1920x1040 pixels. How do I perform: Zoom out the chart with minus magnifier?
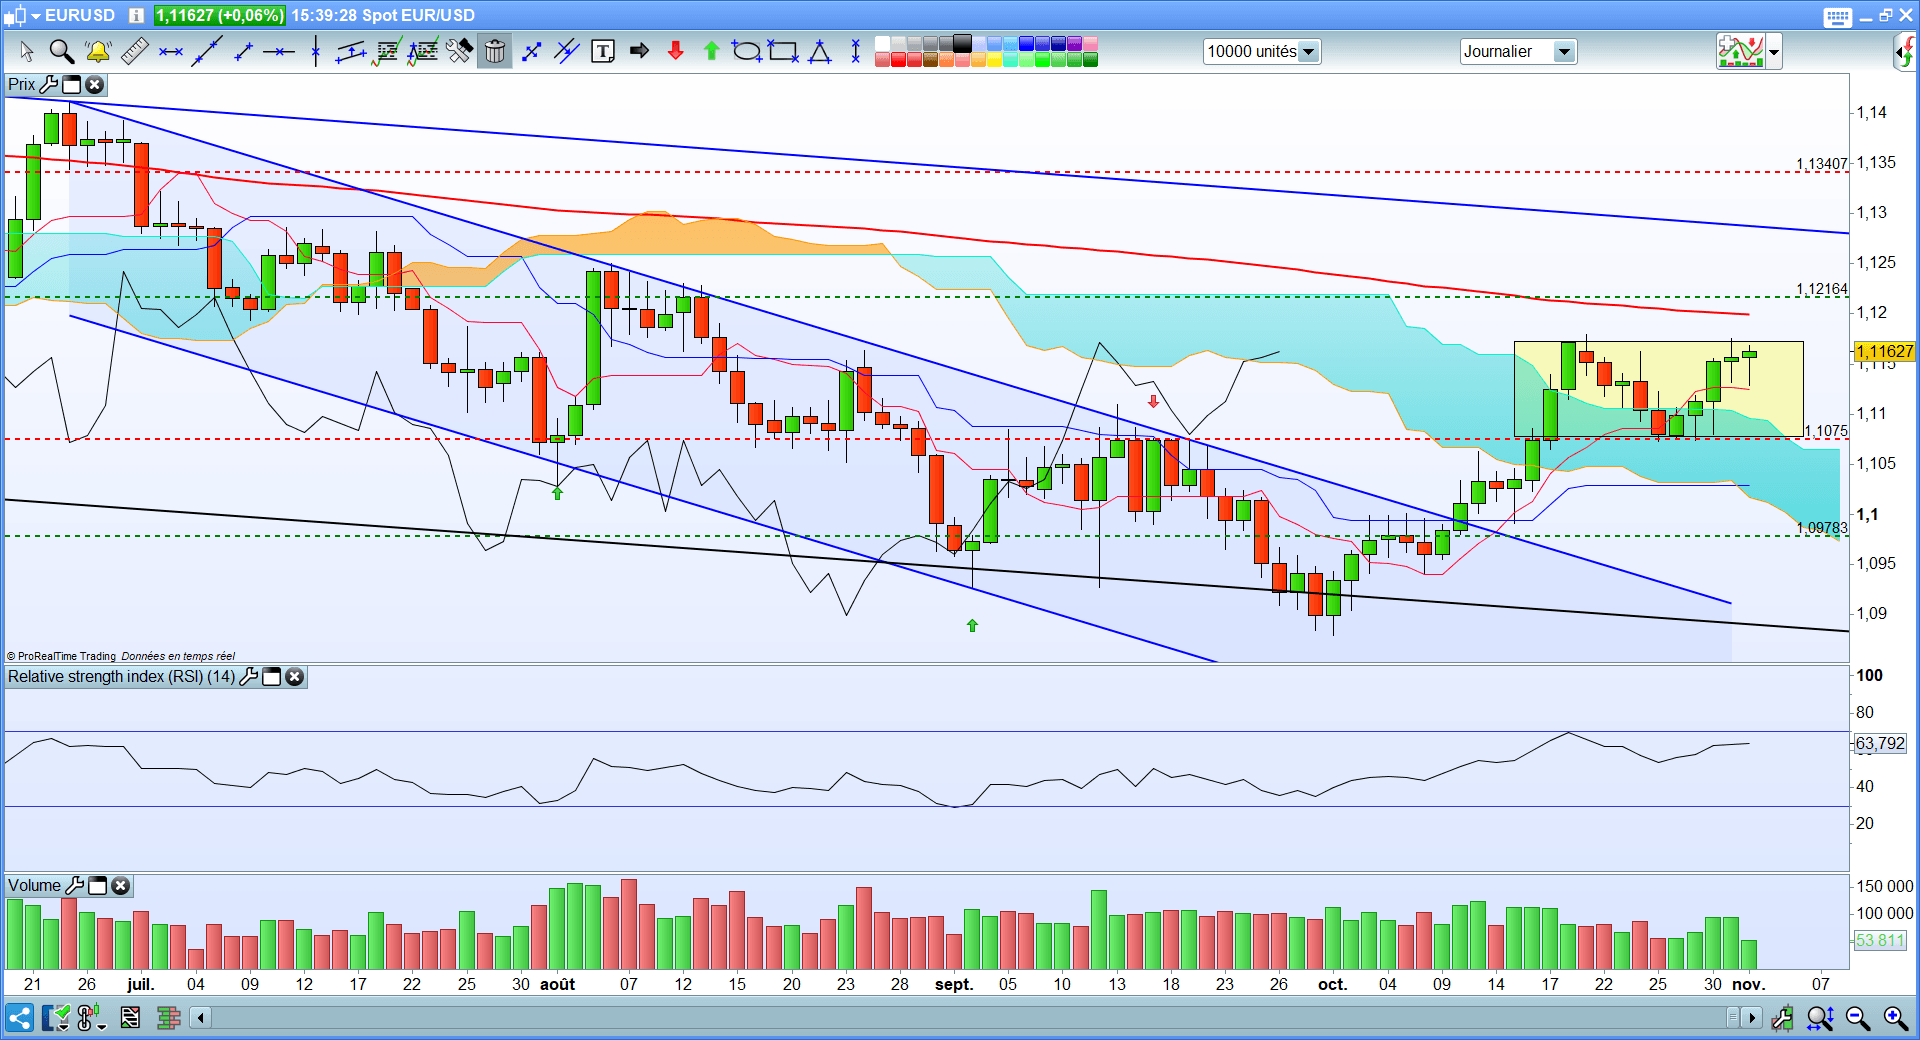tap(1858, 1018)
